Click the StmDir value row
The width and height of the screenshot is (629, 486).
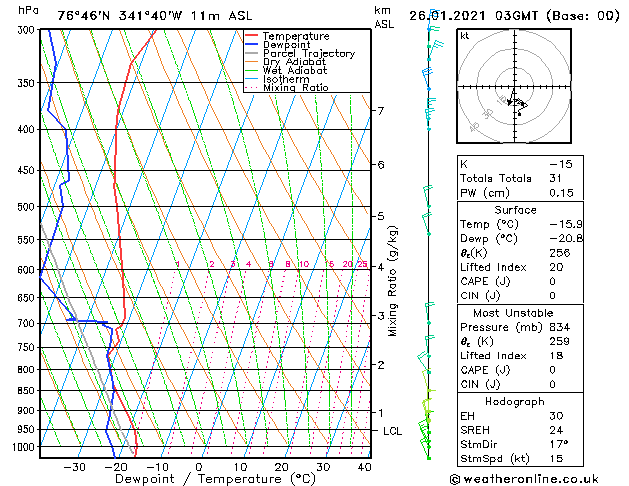[x=520, y=444]
